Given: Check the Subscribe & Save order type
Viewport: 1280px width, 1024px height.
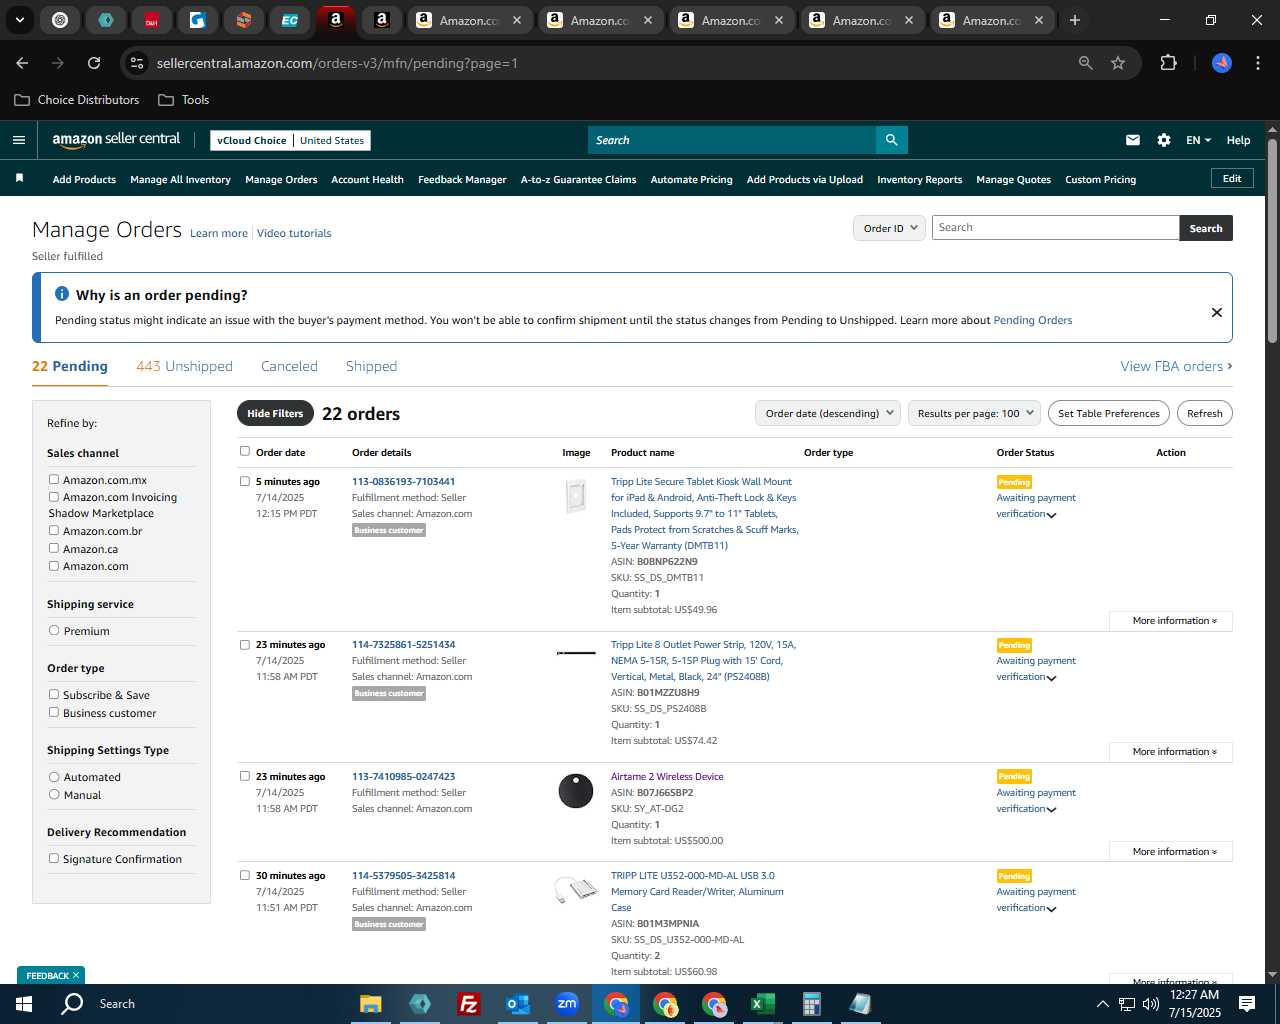Looking at the screenshot, I should (x=54, y=694).
